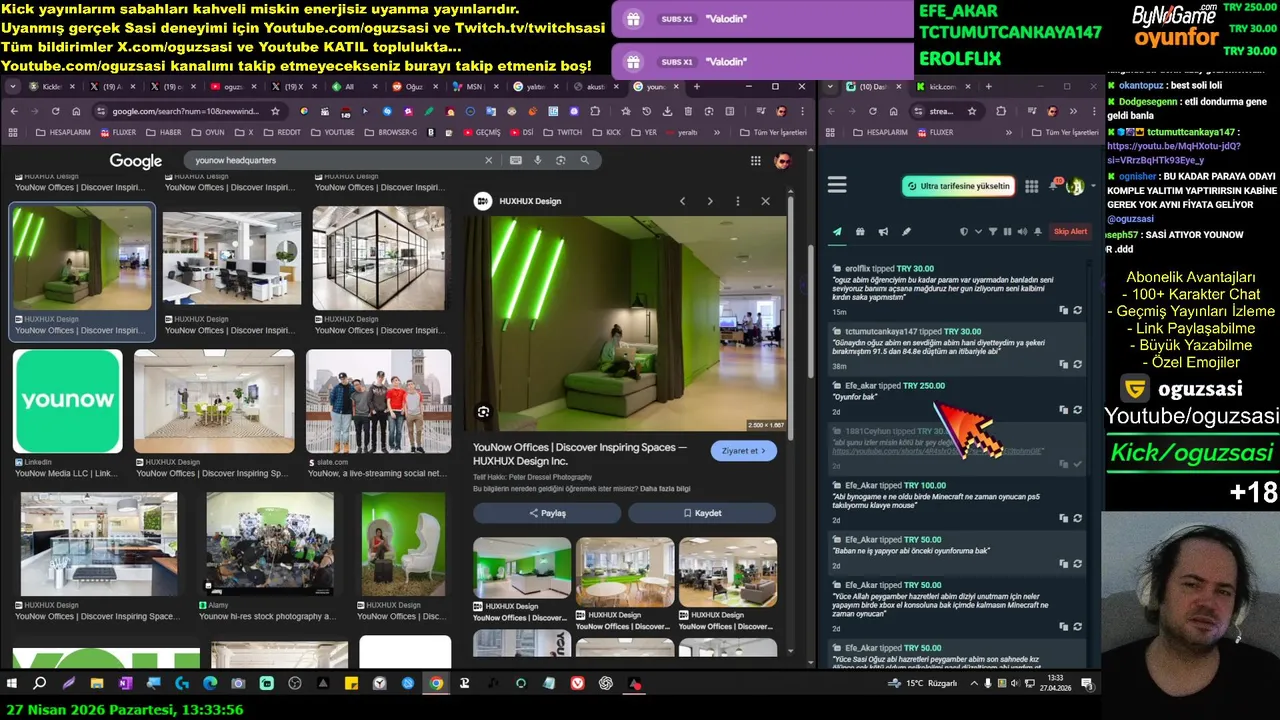This screenshot has height=720, width=1280.
Task: Open Alamy stock photography thumbnail
Action: pyautogui.click(x=270, y=544)
